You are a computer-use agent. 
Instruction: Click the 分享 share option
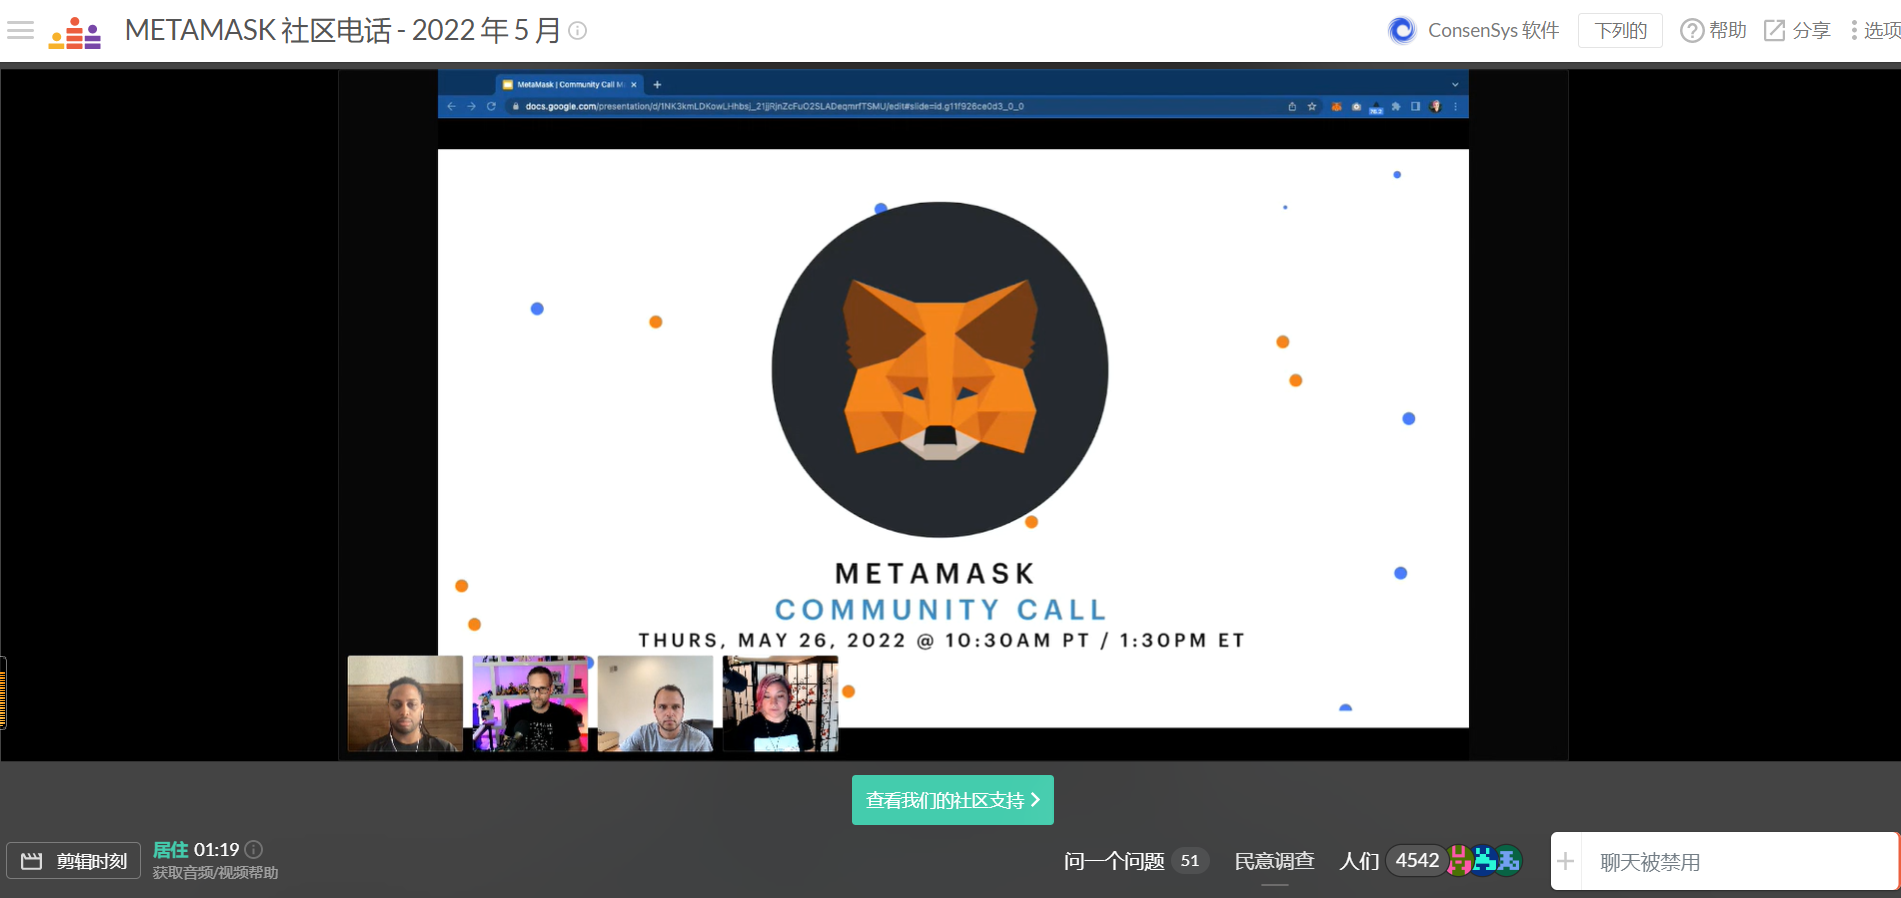(1797, 30)
